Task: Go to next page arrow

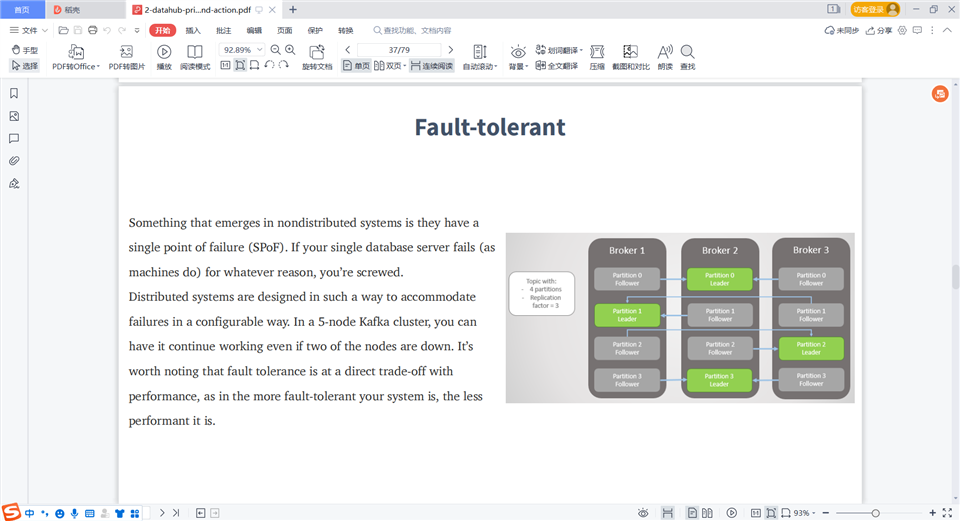Action: pyautogui.click(x=451, y=50)
